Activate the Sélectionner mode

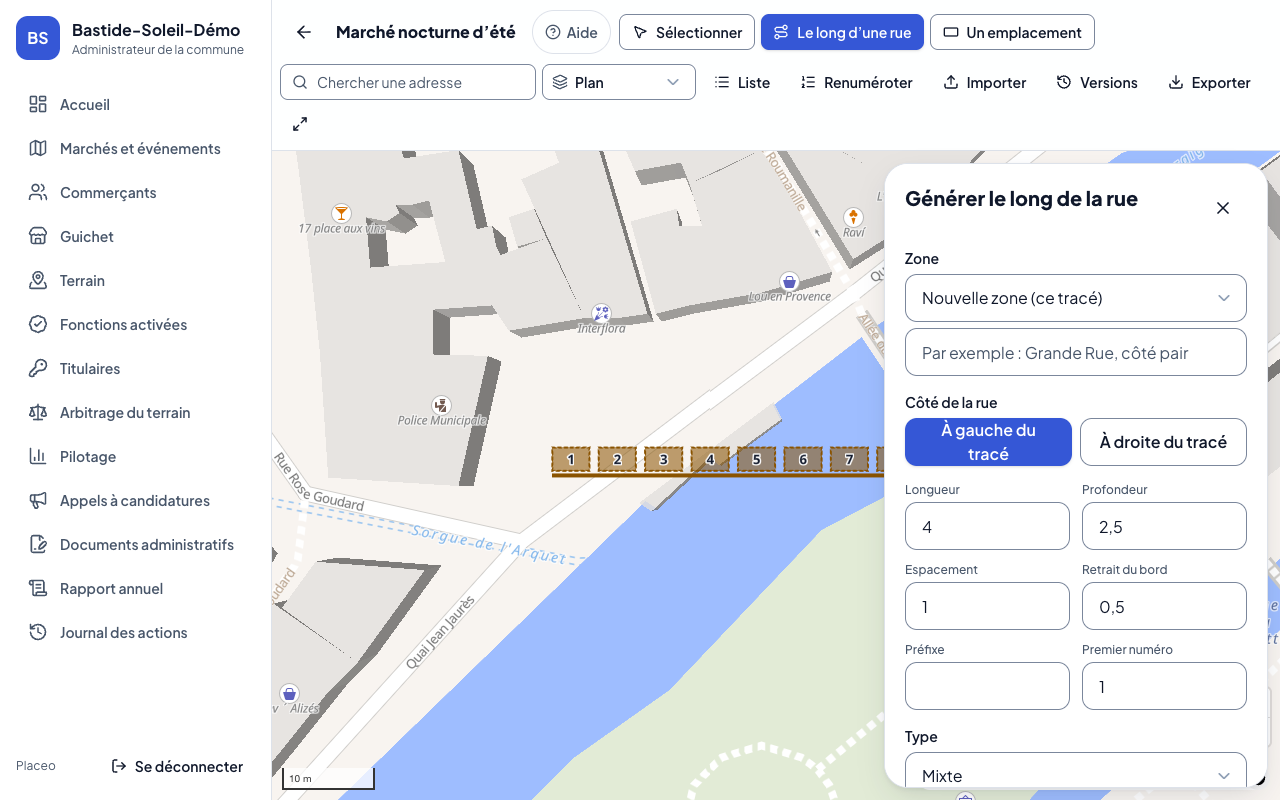point(687,32)
